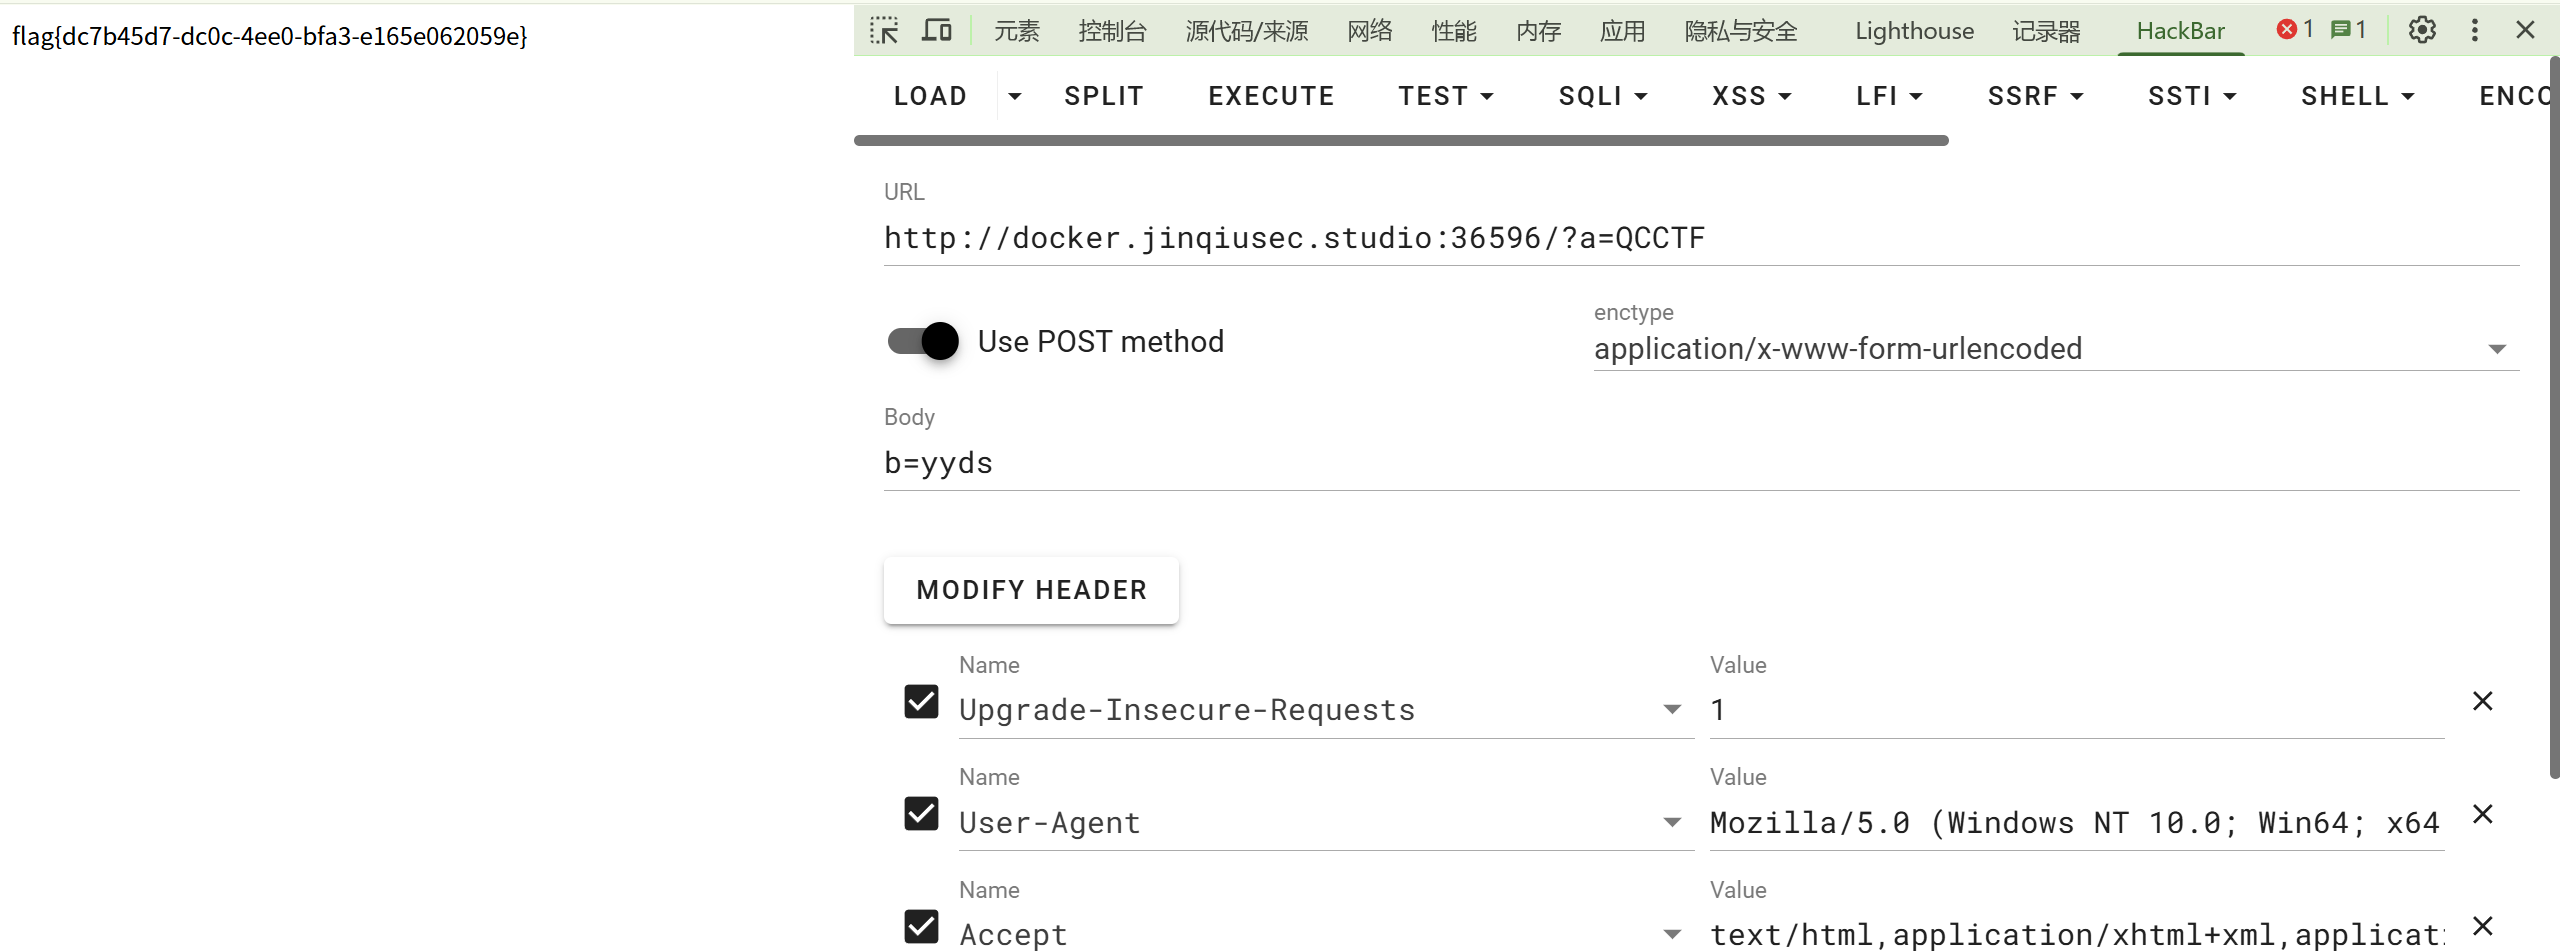This screenshot has width=2560, height=951.
Task: Toggle device toolbar emulation icon
Action: coord(936,30)
